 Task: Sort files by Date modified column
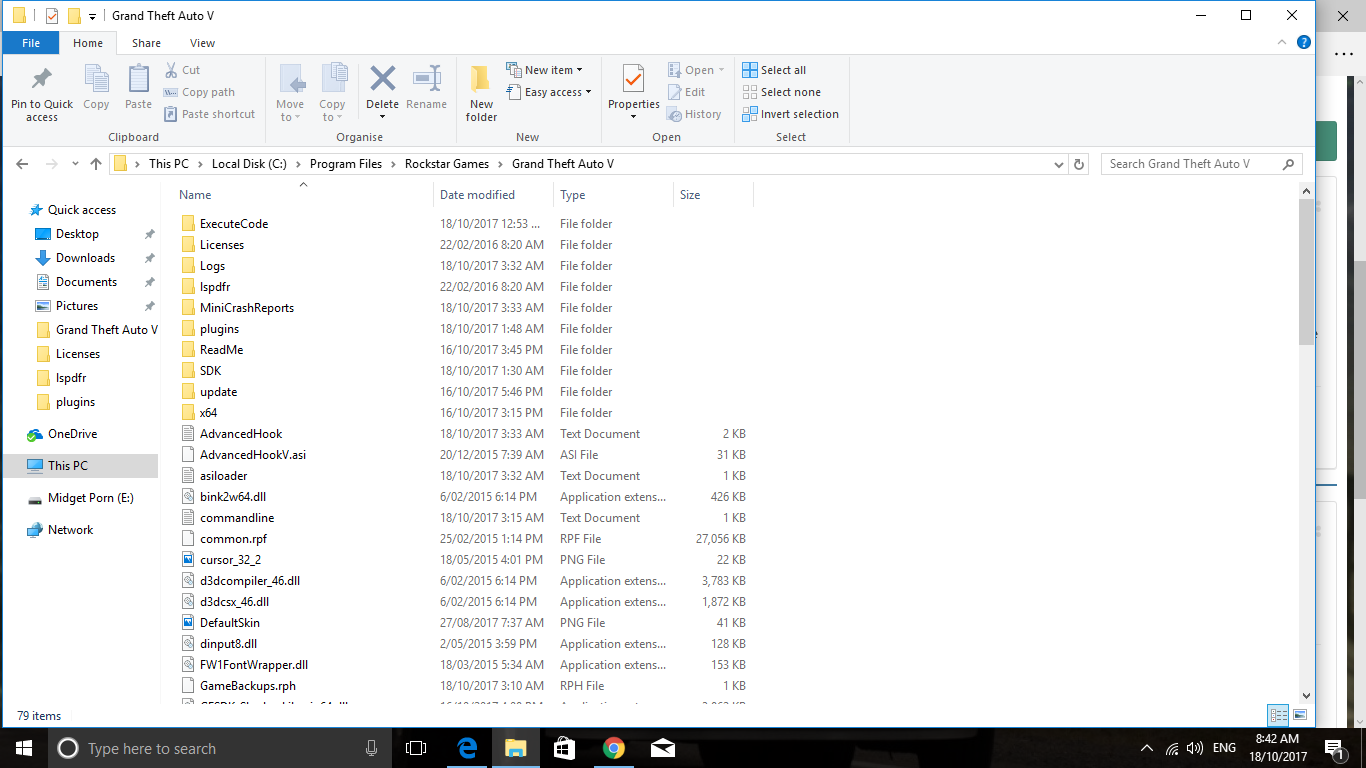478,195
